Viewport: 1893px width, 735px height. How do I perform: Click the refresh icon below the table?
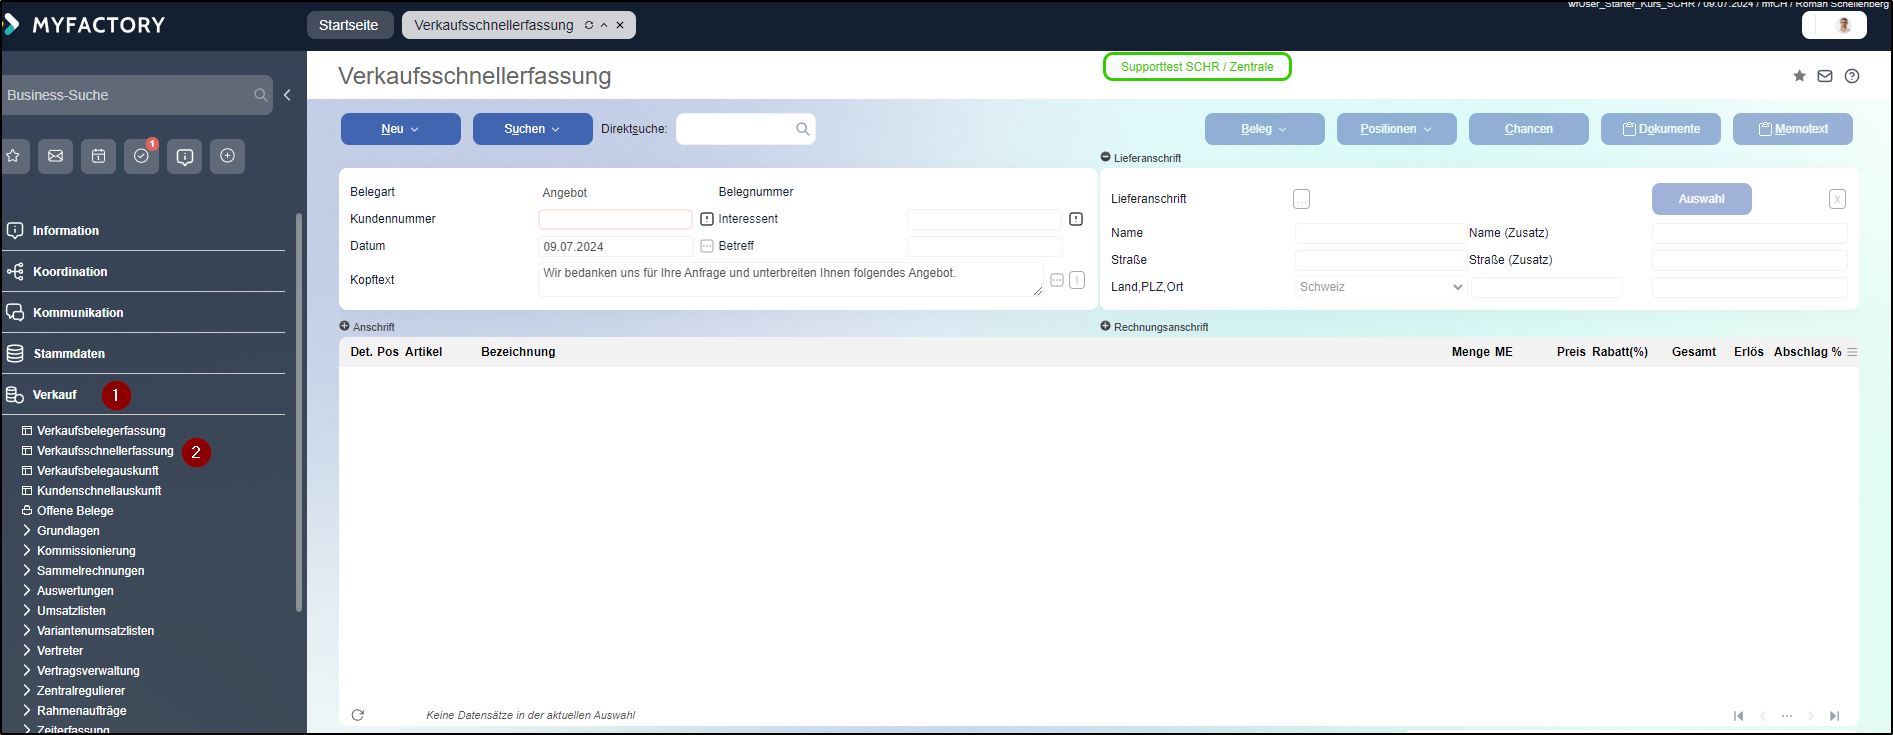tap(358, 715)
